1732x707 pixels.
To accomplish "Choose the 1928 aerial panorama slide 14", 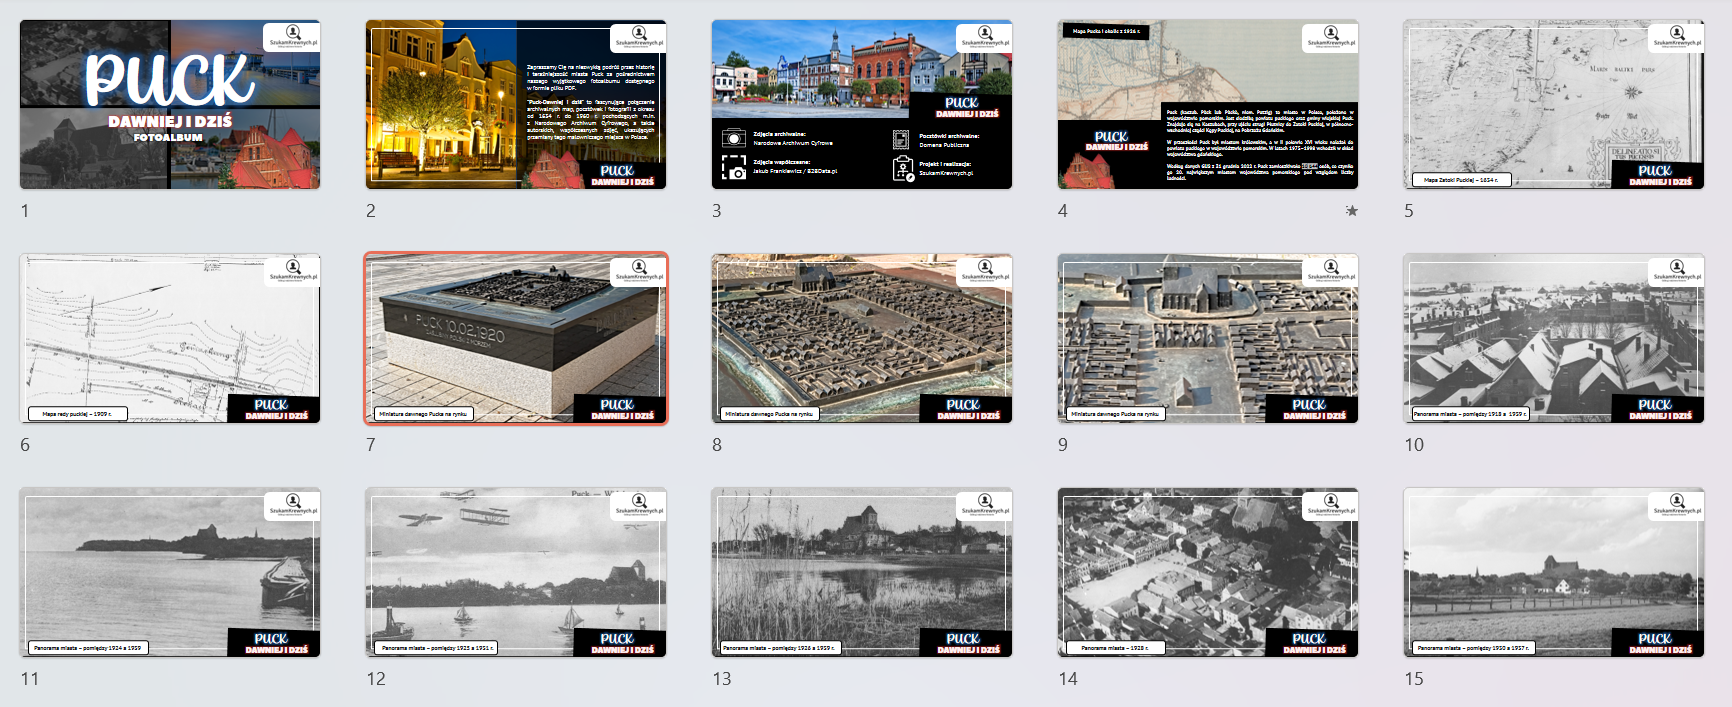I will pos(1207,572).
